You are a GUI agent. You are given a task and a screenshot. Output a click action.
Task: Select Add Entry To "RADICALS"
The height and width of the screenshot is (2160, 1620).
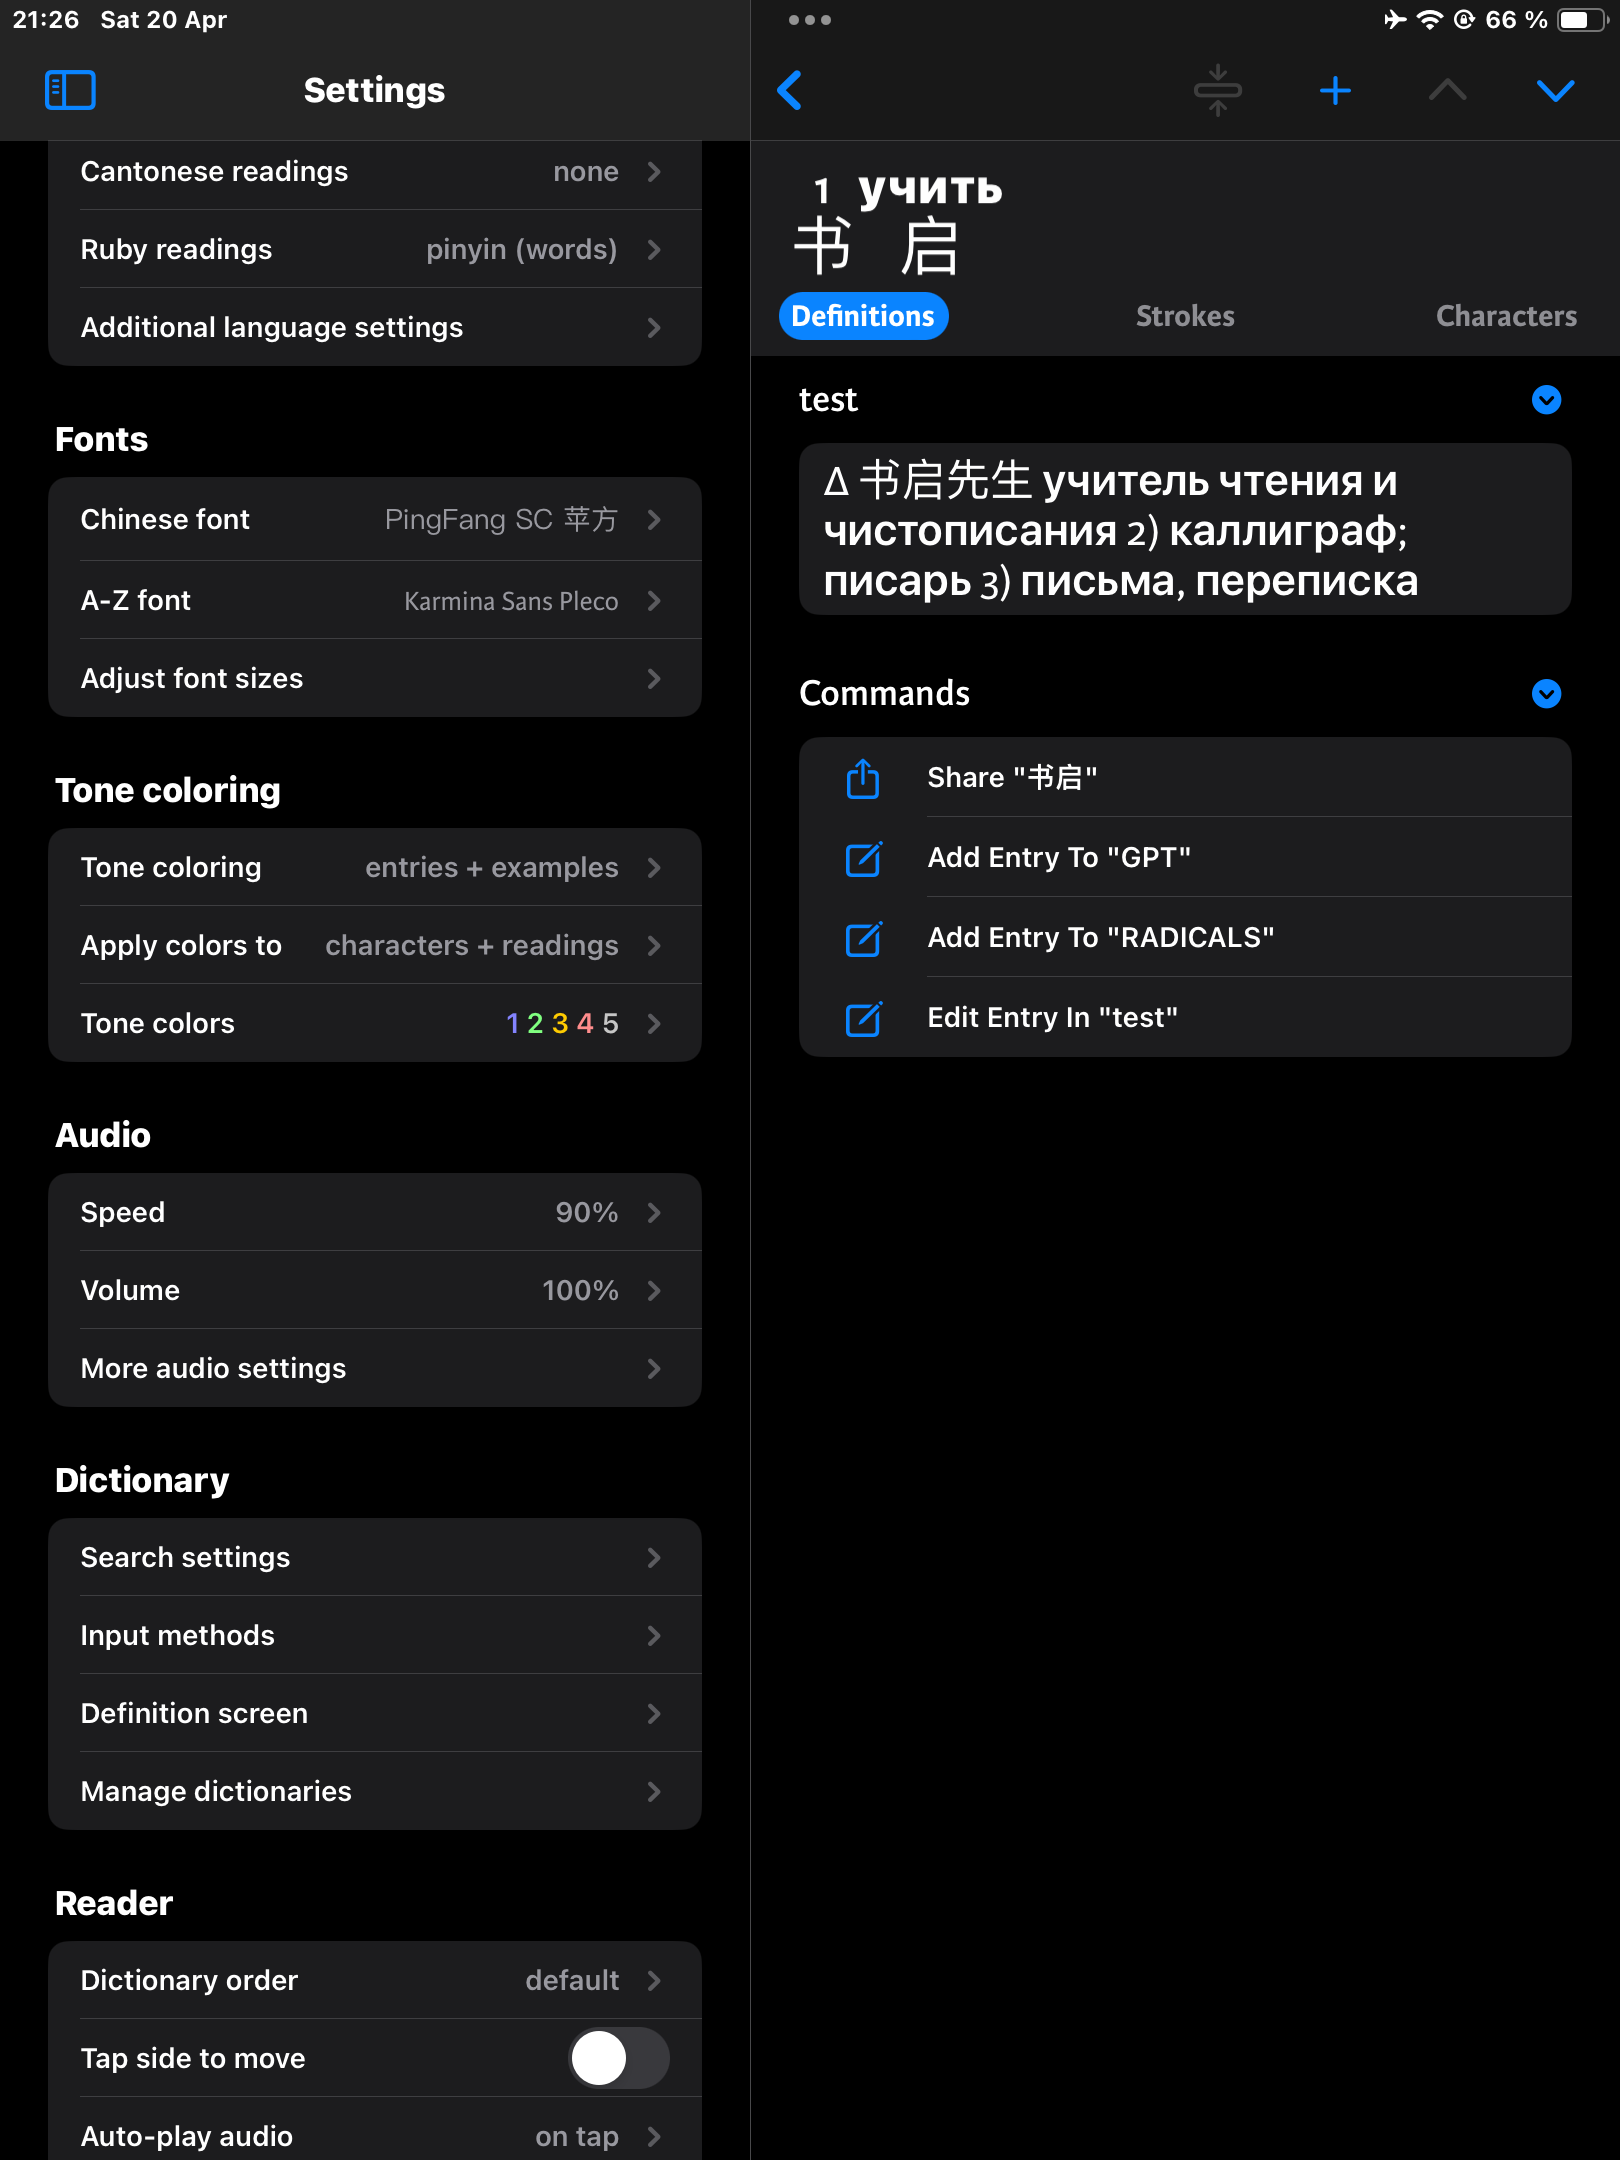point(1185,938)
